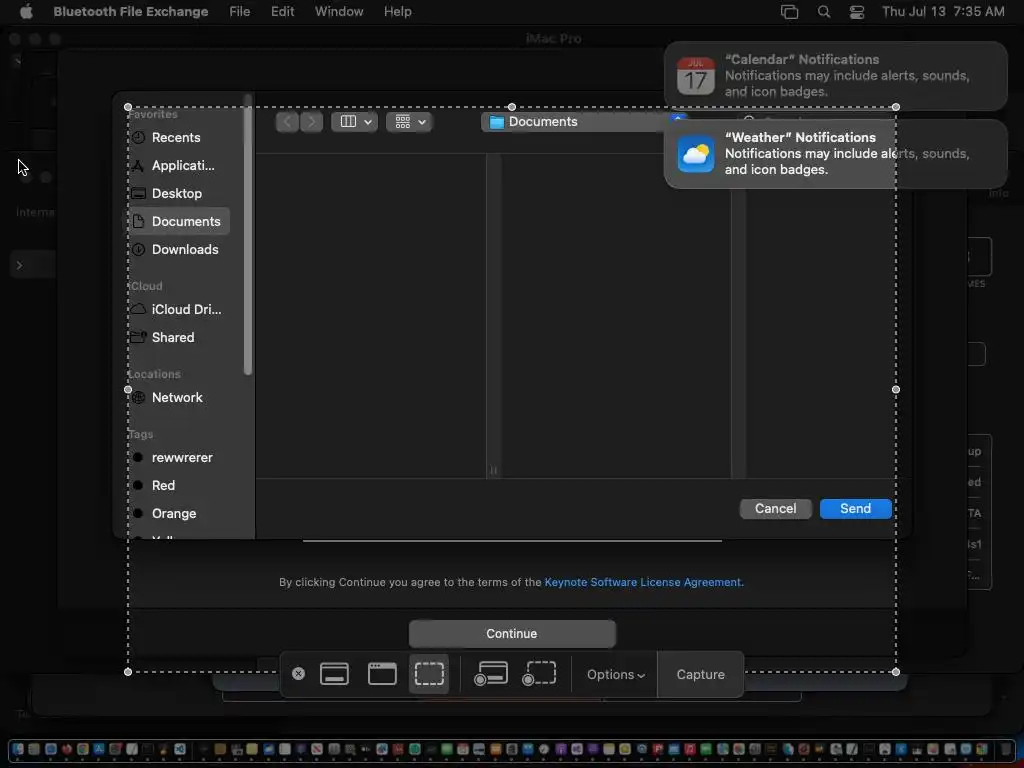Open Bluetooth File Exchange menu

[x=131, y=12]
